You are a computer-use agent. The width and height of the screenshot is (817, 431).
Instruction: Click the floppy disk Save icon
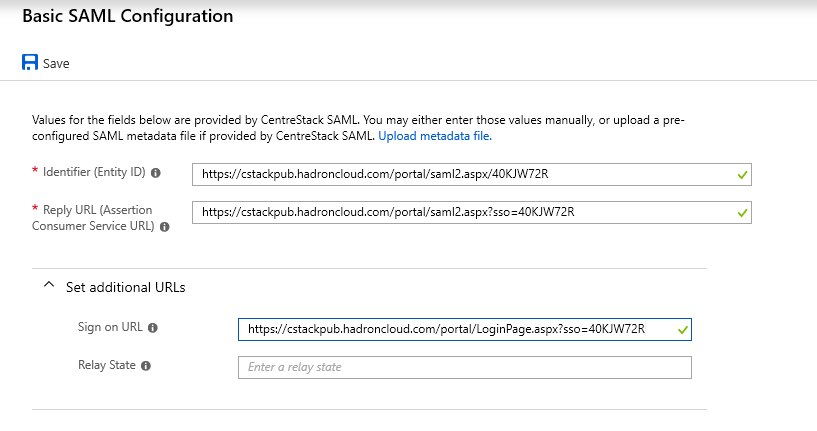pyautogui.click(x=30, y=63)
